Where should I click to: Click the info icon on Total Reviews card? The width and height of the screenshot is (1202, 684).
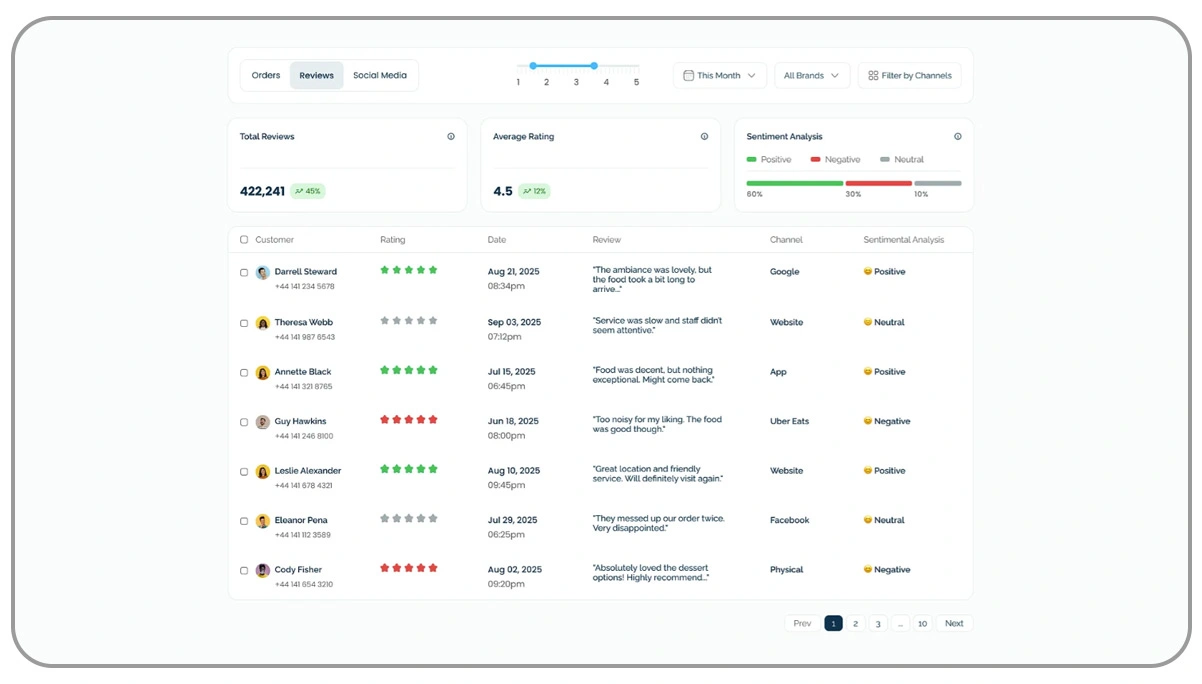point(451,136)
